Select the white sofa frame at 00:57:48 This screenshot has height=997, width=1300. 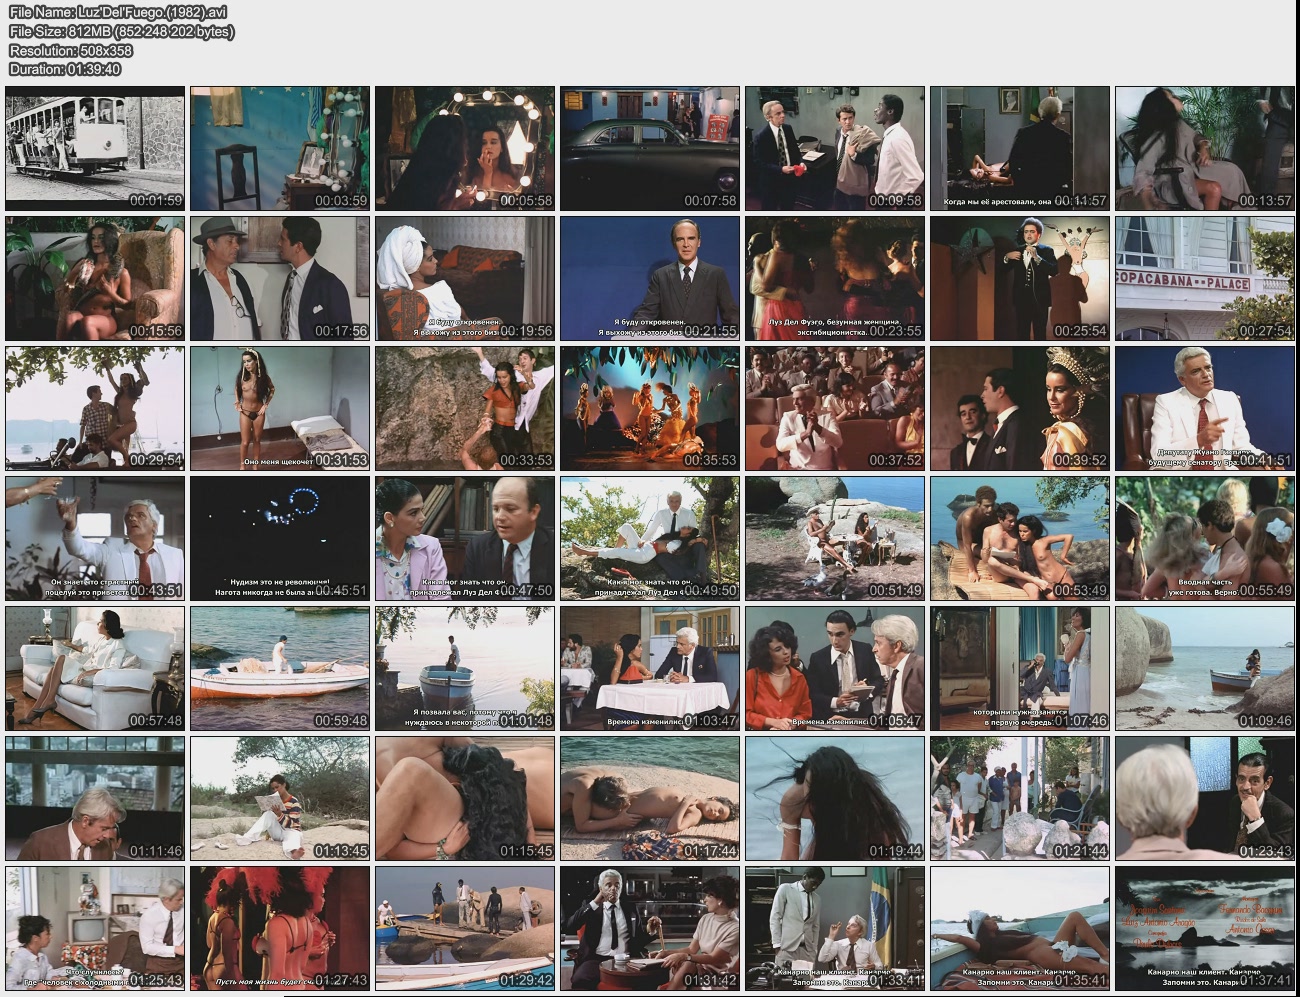point(95,668)
